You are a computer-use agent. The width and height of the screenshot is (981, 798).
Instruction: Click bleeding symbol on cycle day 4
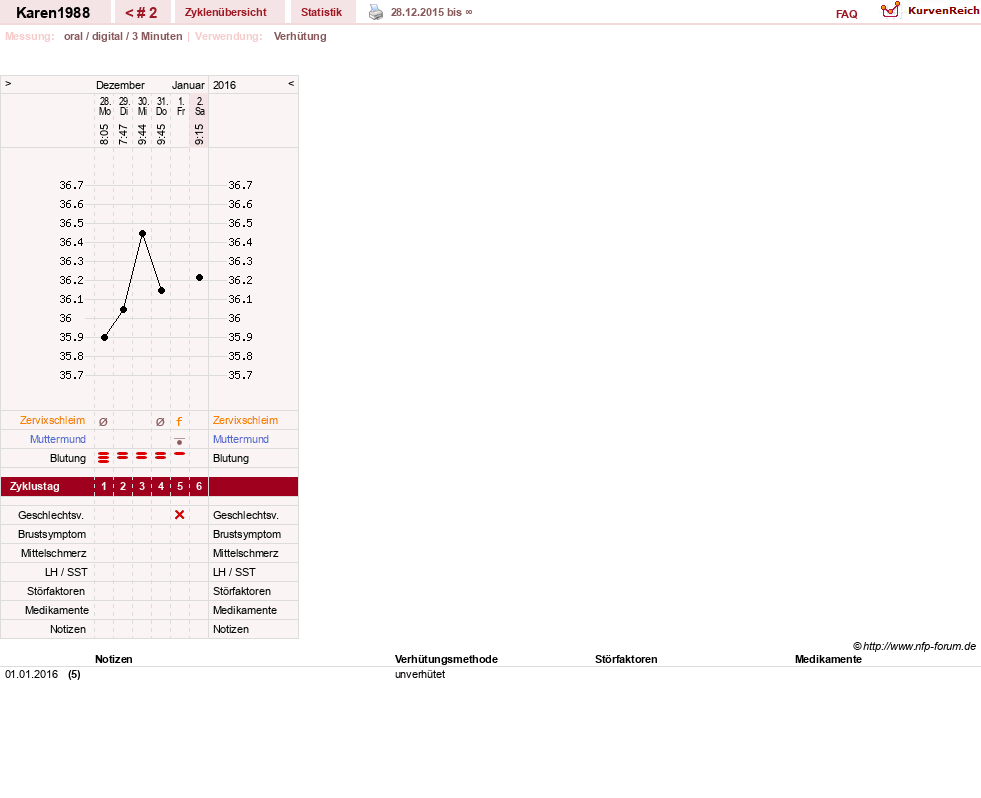(x=161, y=456)
